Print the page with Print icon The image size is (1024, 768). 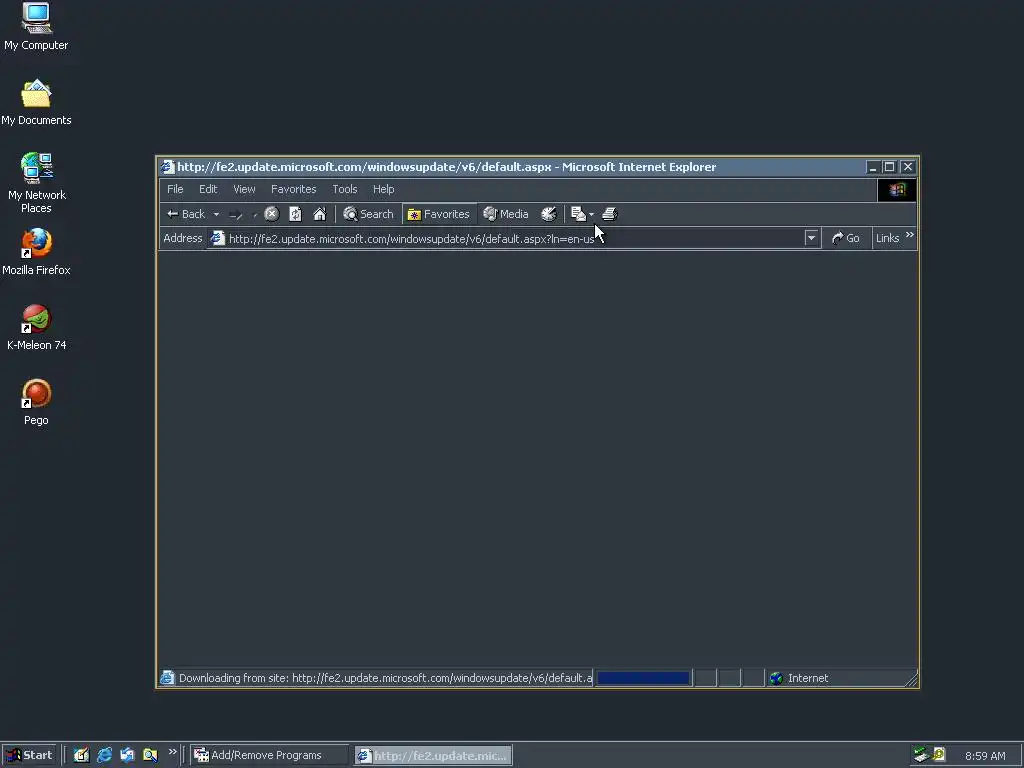click(x=609, y=214)
